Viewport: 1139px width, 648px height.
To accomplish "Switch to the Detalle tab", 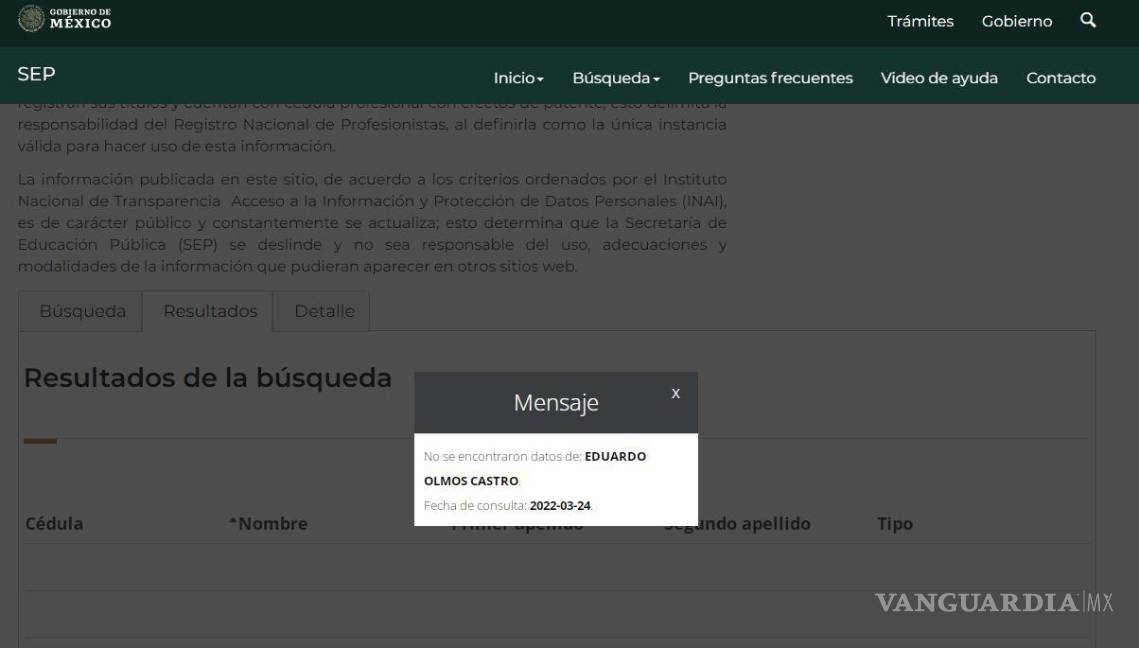I will click(324, 311).
